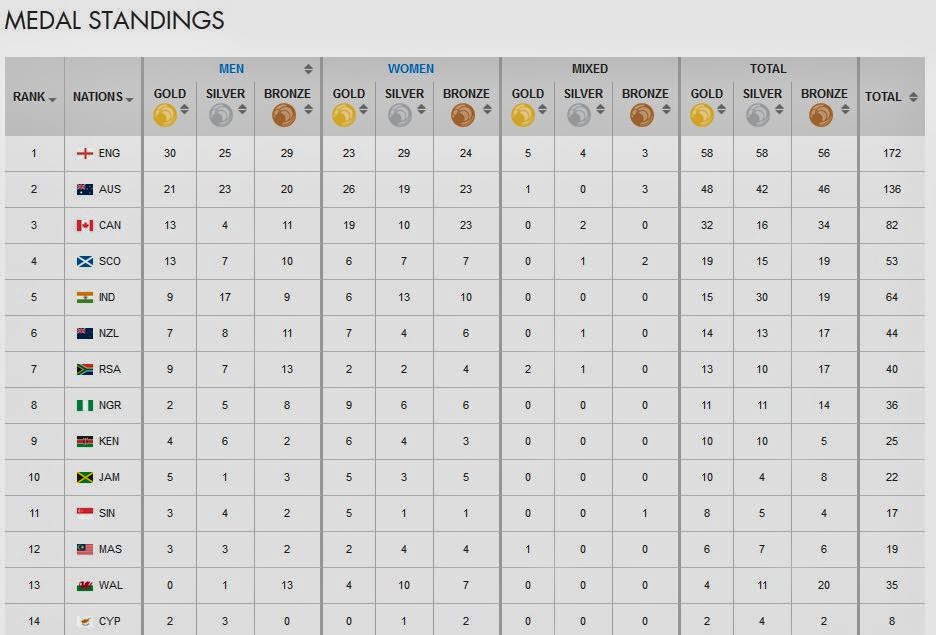This screenshot has height=635, width=936.
Task: Click the Australia flag icon
Action: [x=85, y=189]
